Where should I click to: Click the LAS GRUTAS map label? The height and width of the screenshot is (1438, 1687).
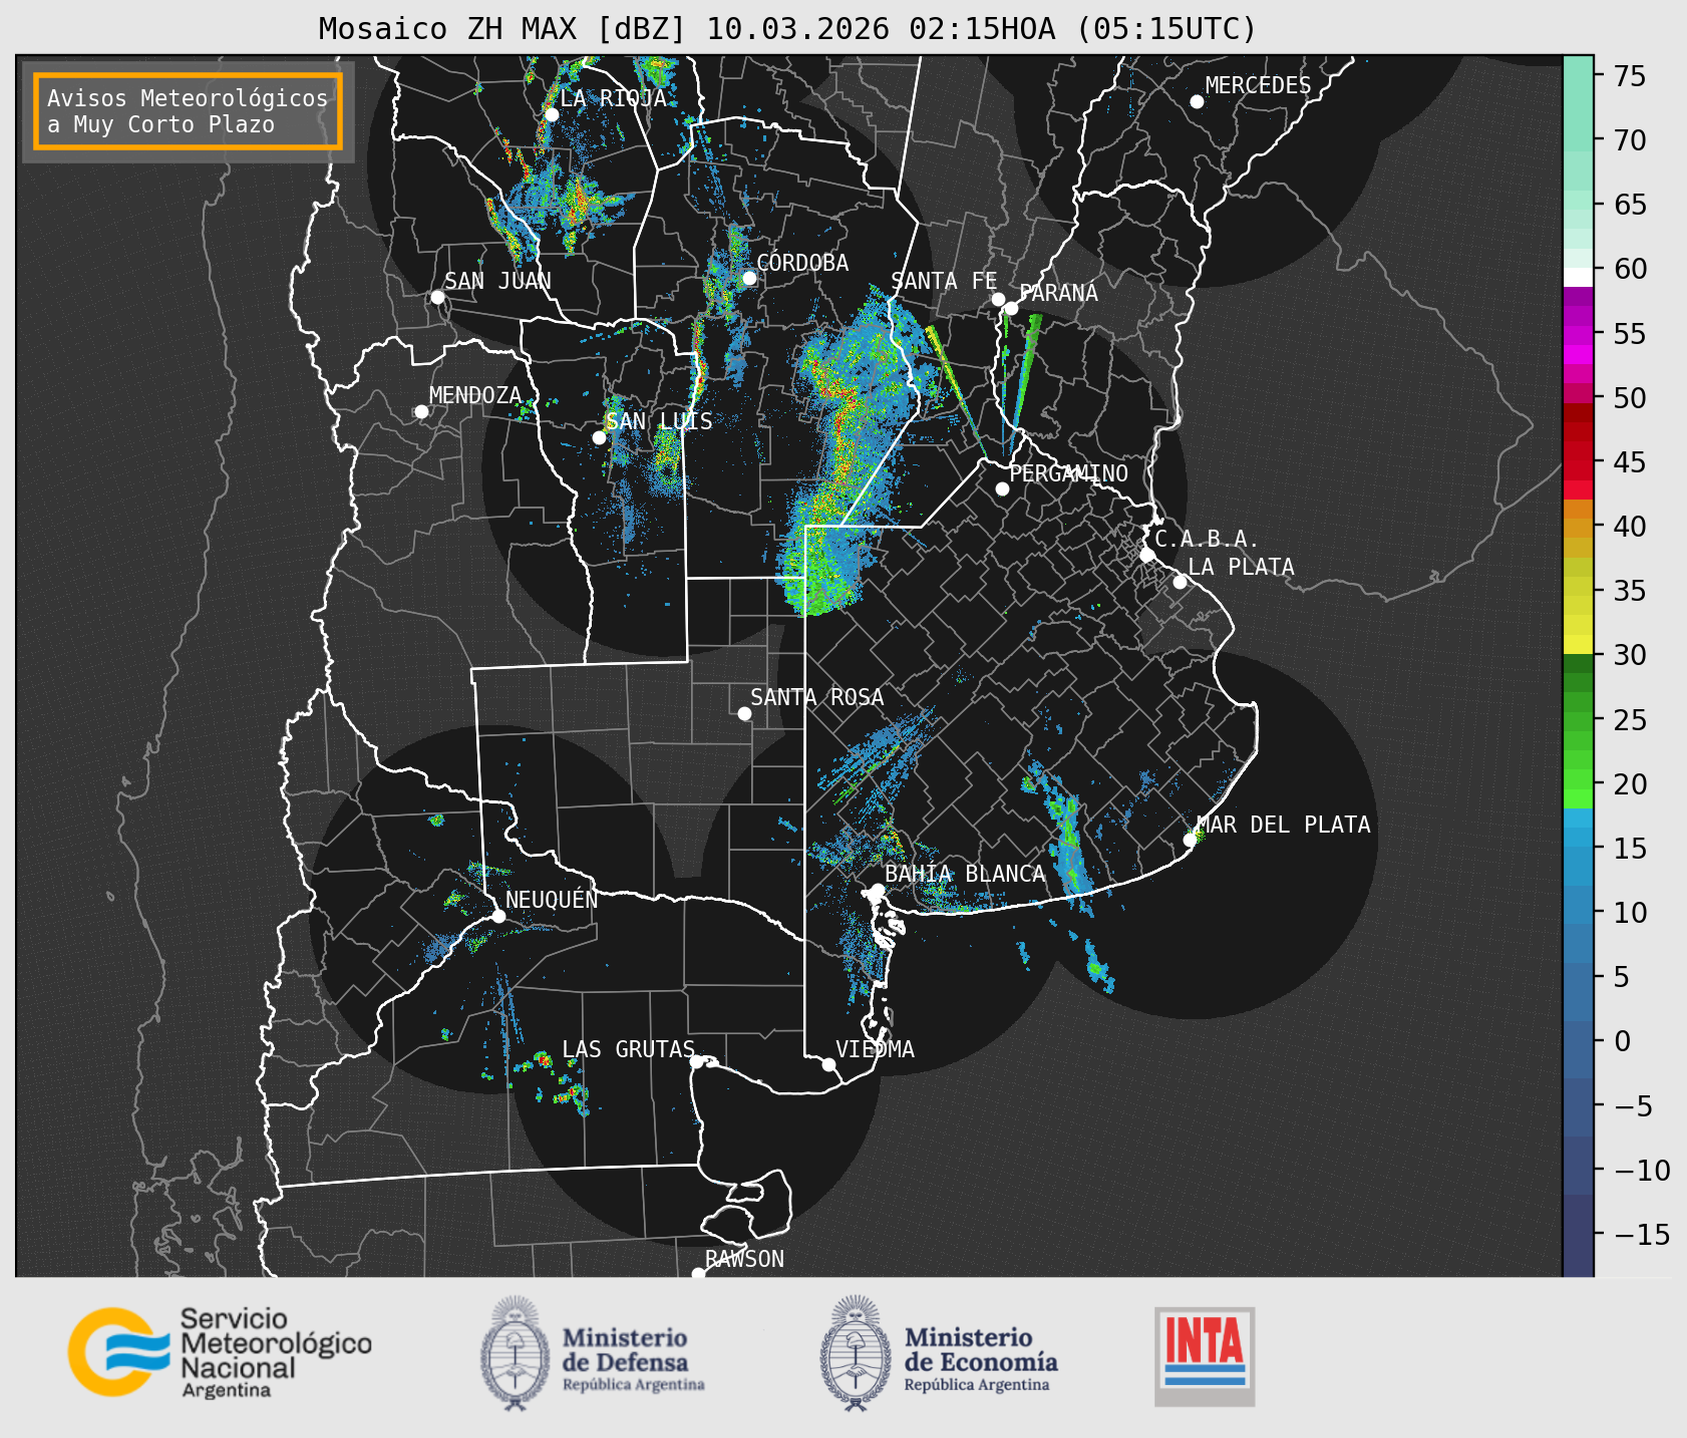[628, 1049]
